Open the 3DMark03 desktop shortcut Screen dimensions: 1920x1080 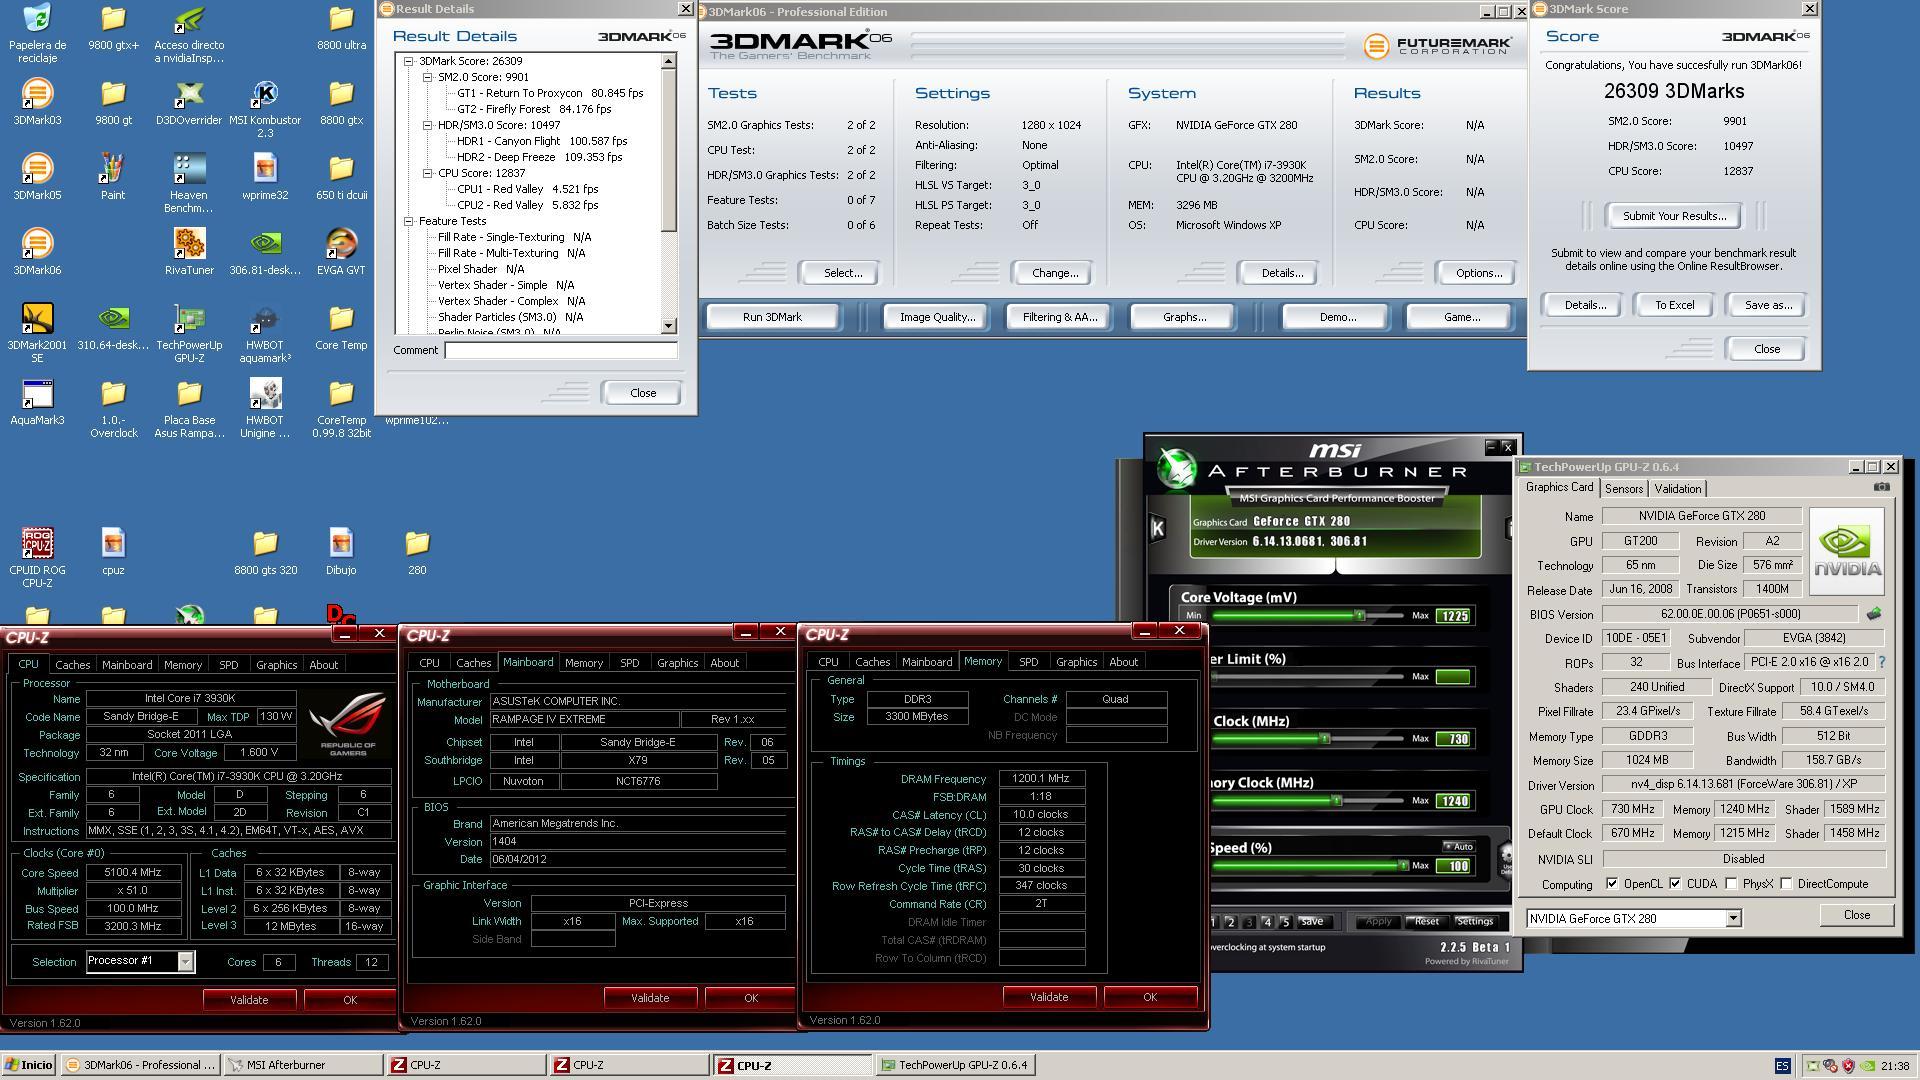point(37,103)
